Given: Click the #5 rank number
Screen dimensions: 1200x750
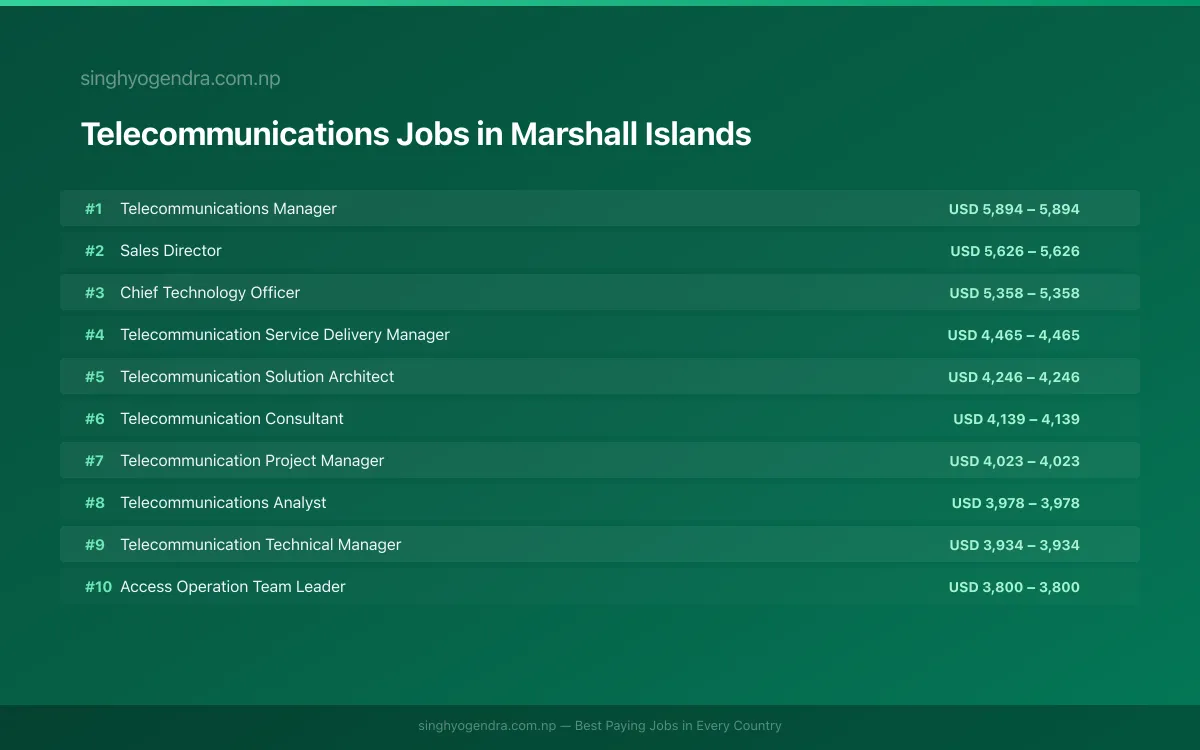Looking at the screenshot, I should (x=94, y=377).
